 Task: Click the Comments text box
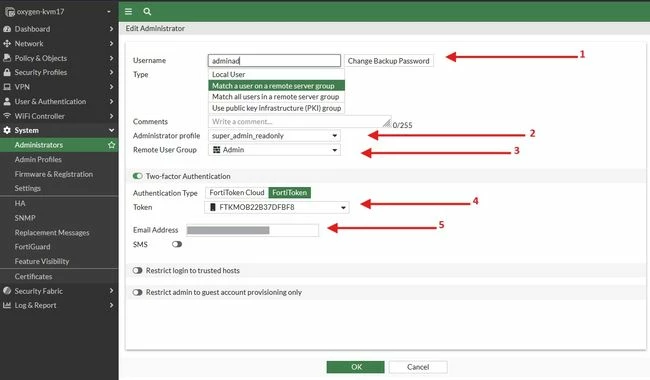pos(299,122)
